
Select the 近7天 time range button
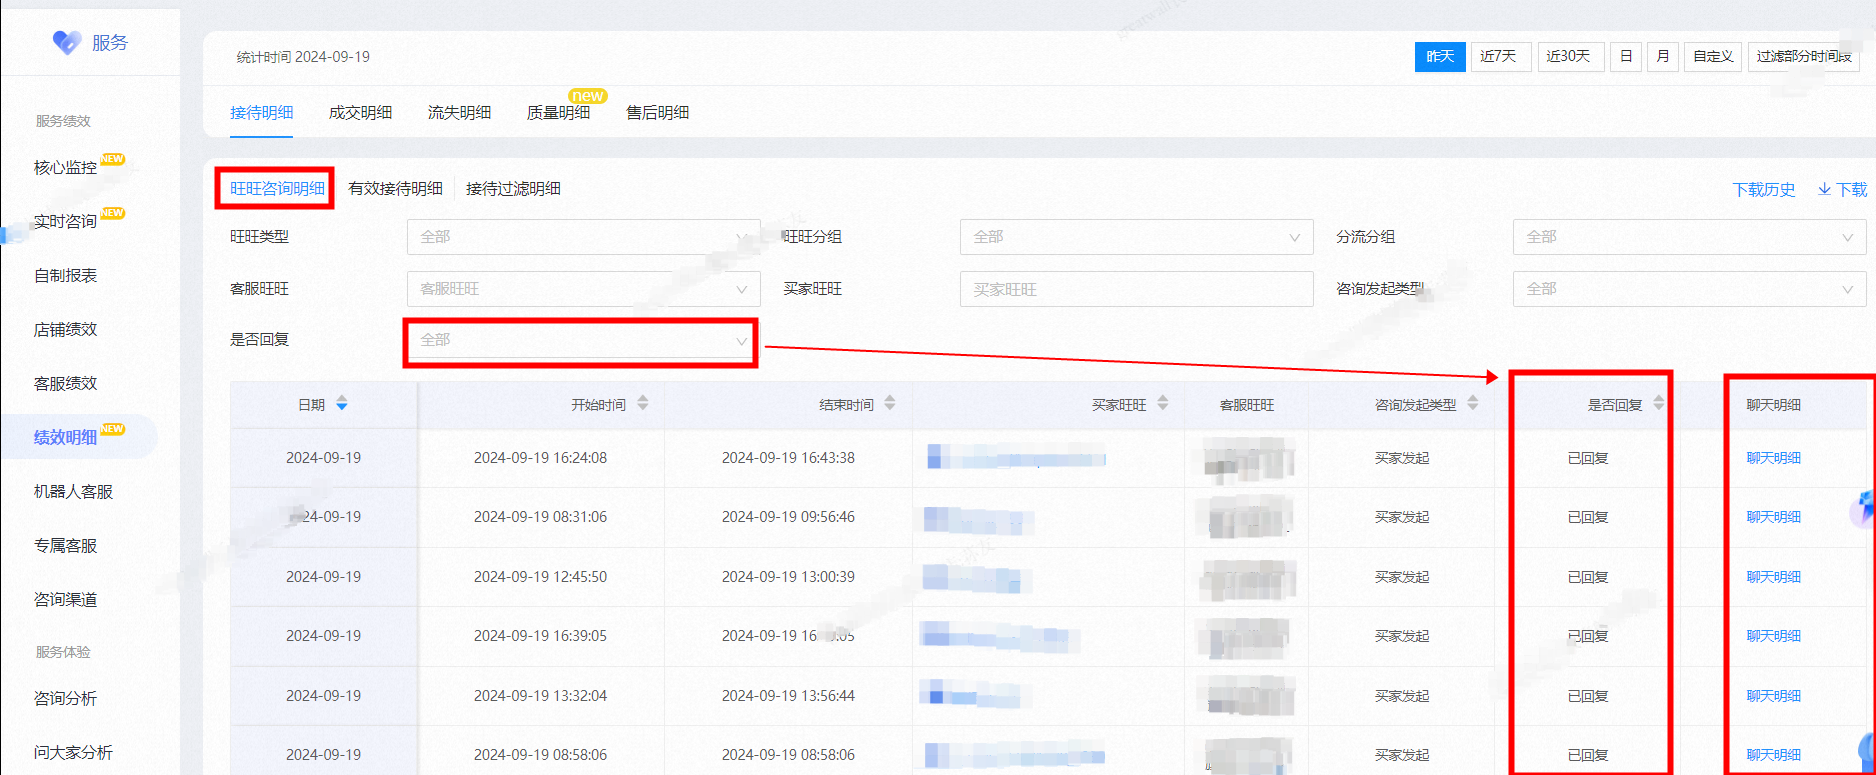(1500, 57)
